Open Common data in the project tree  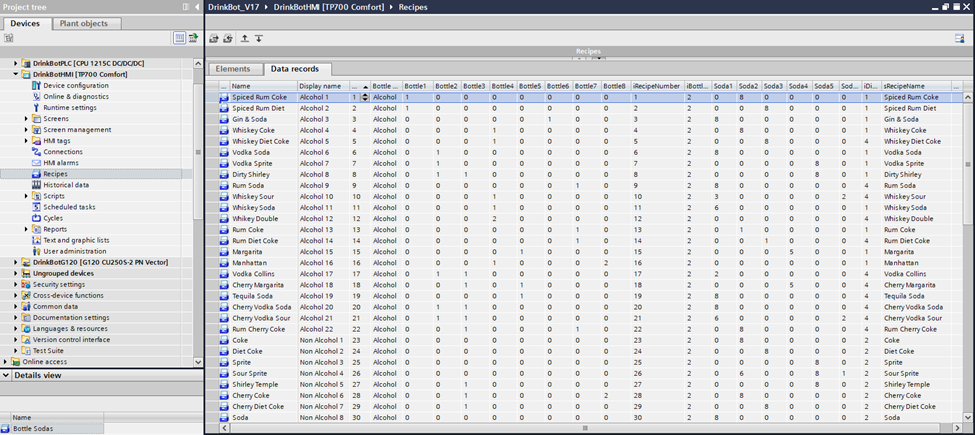click(x=55, y=306)
